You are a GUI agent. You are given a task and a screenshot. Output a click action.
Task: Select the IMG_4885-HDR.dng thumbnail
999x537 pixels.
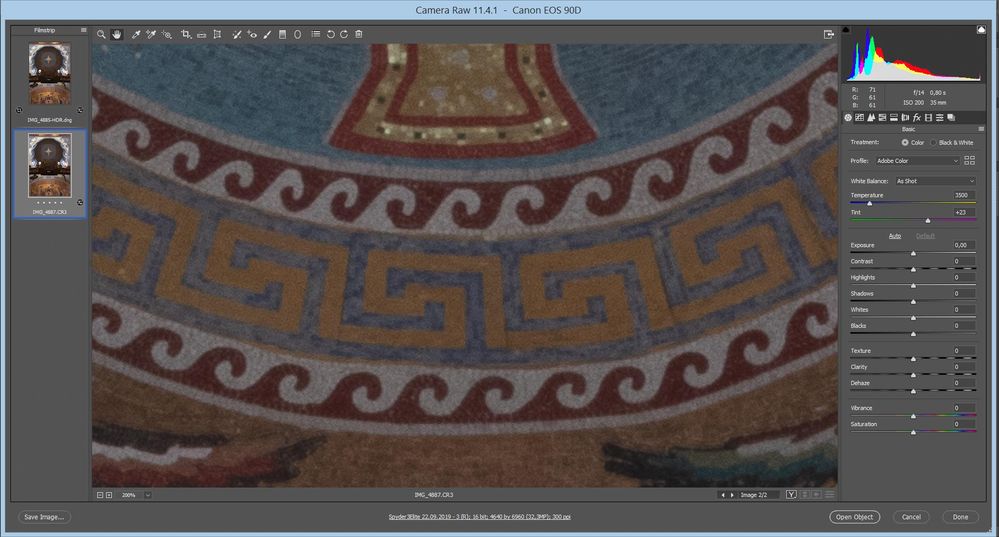point(50,74)
